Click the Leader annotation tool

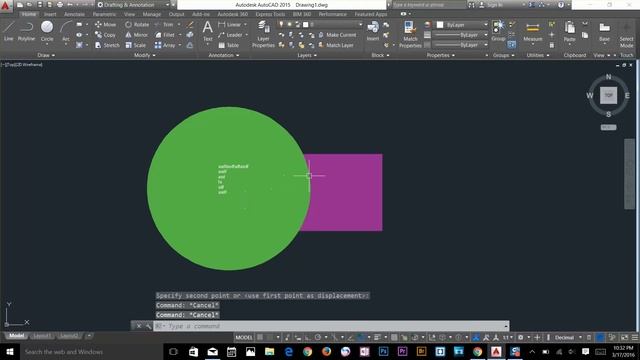tap(230, 35)
